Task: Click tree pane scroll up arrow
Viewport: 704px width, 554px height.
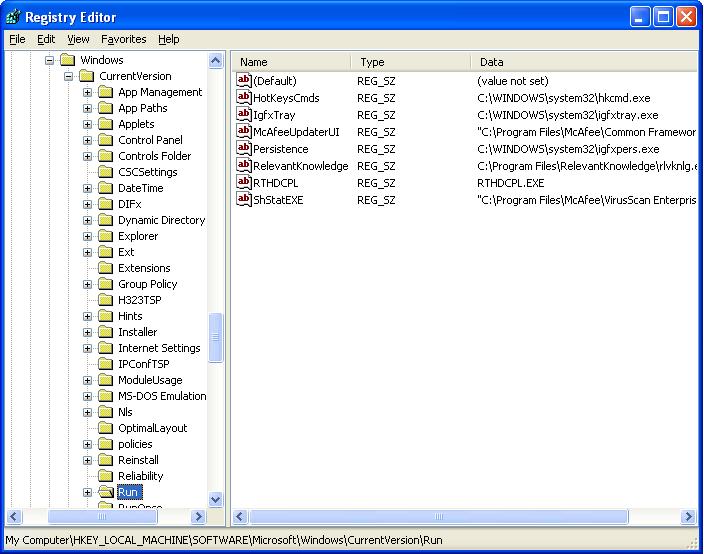Action: point(216,61)
